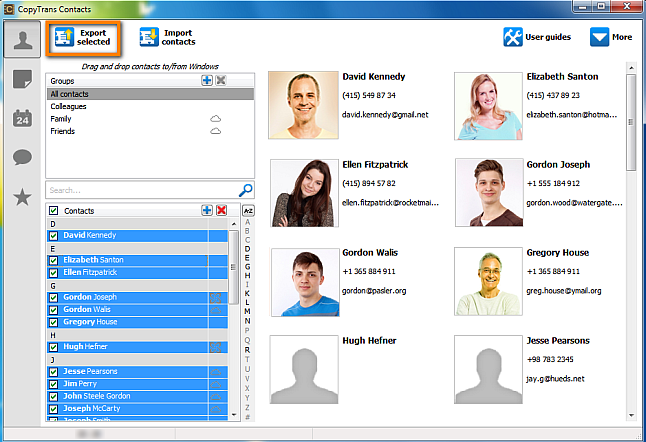The width and height of the screenshot is (646, 442).
Task: Add a new contact with plus icon
Action: click(207, 210)
